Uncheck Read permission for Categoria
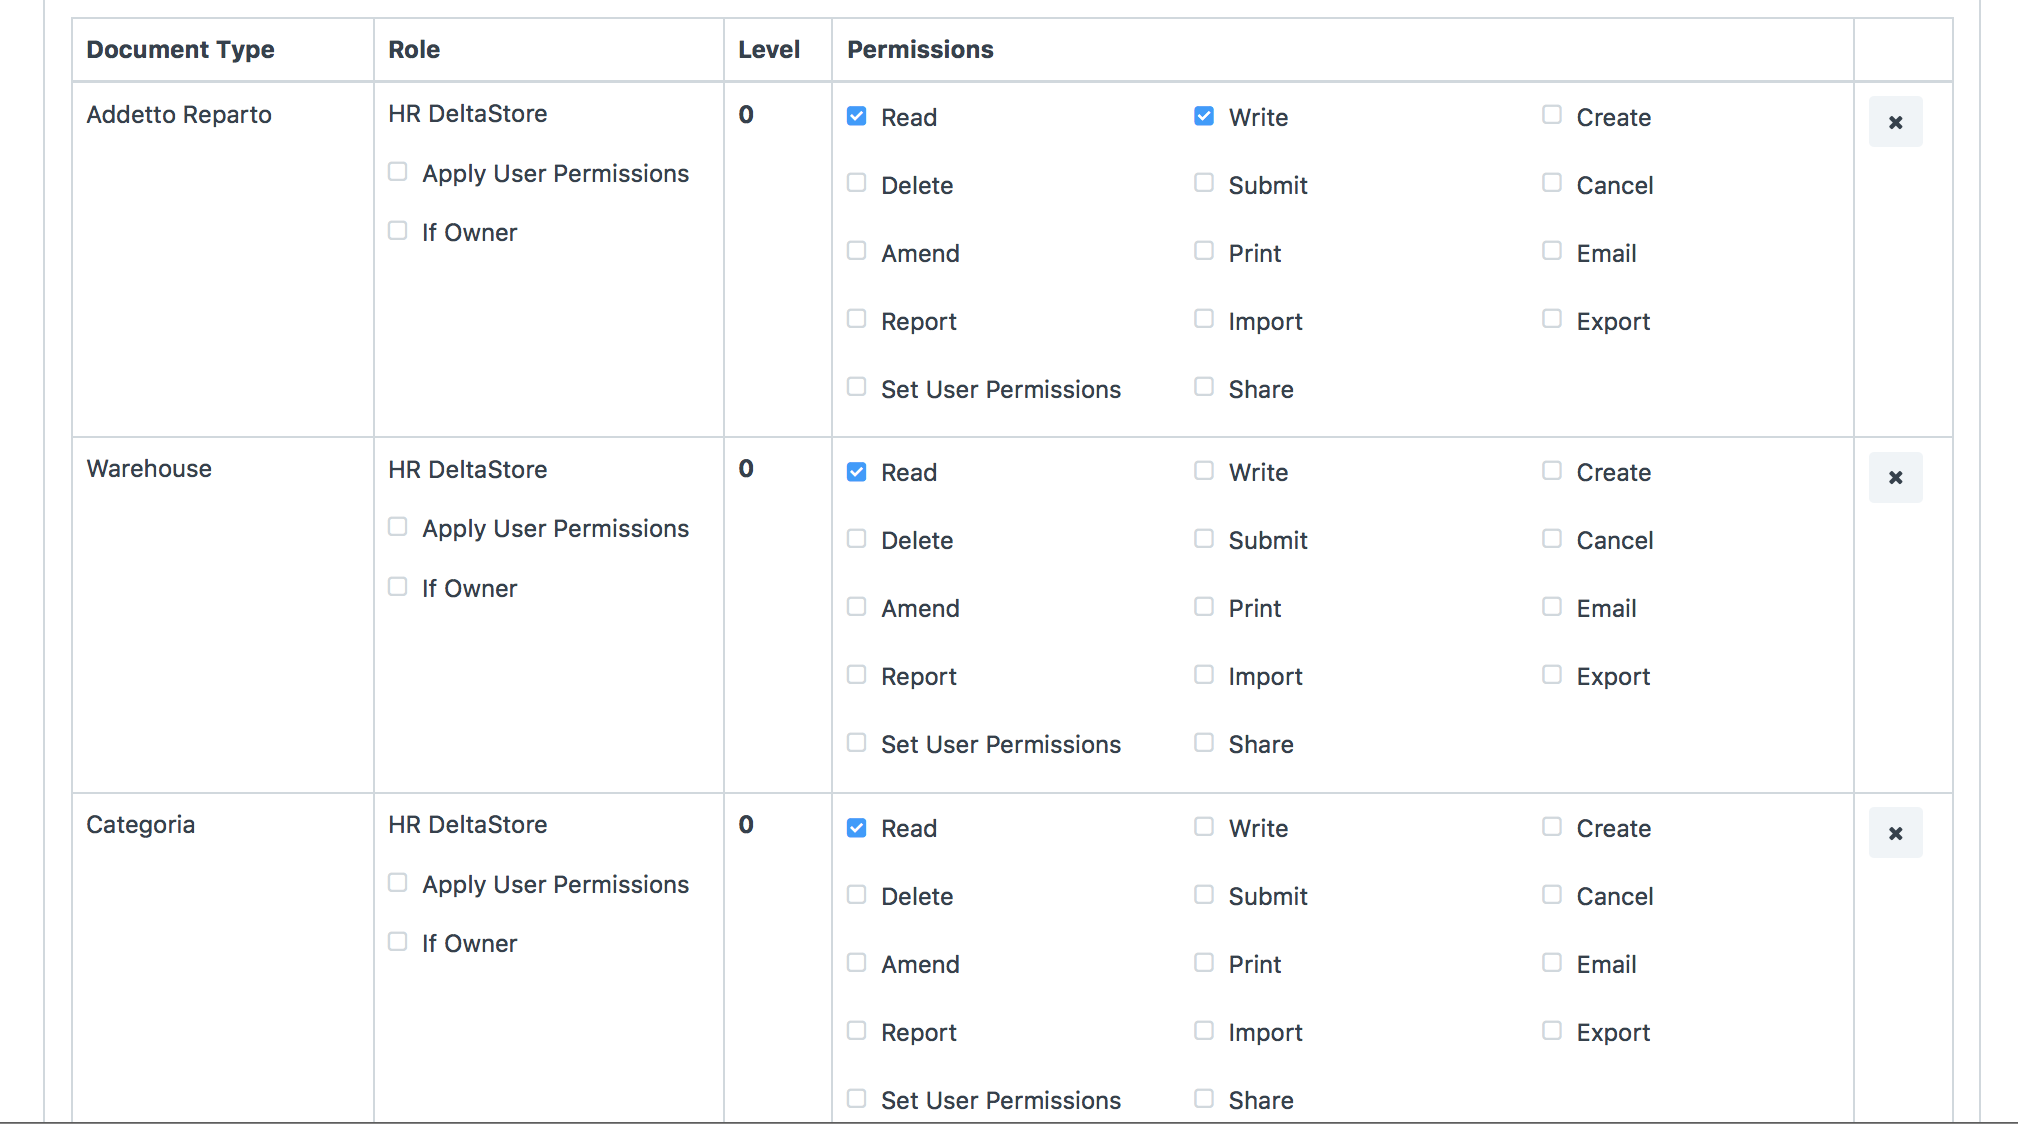This screenshot has height=1124, width=2018. (857, 828)
